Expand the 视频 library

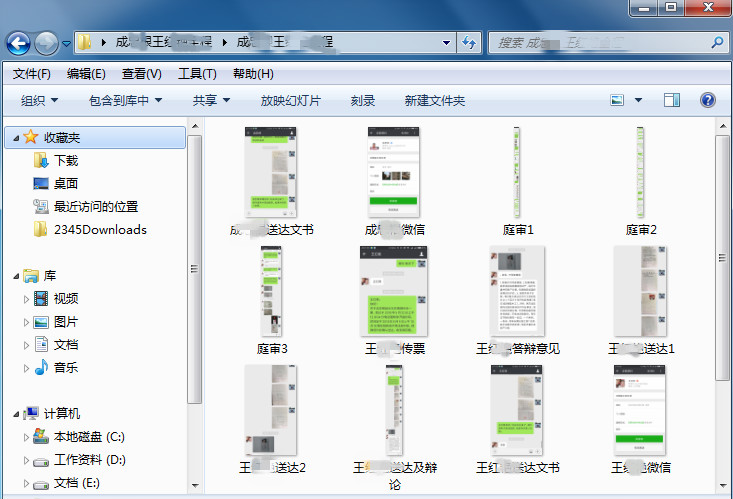pos(26,299)
